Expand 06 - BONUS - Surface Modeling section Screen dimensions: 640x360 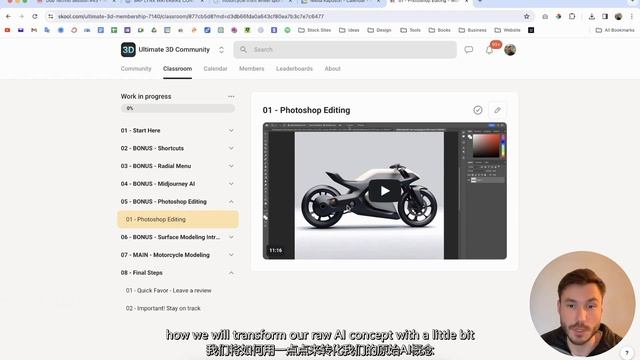pos(231,237)
